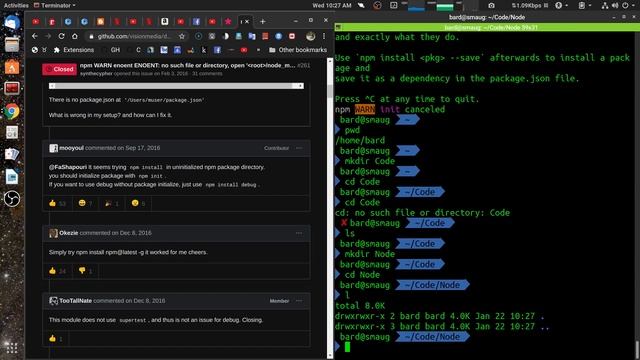Open the clock showing Wed 10:27 AM
This screenshot has width=640, height=360.
coord(331,5)
